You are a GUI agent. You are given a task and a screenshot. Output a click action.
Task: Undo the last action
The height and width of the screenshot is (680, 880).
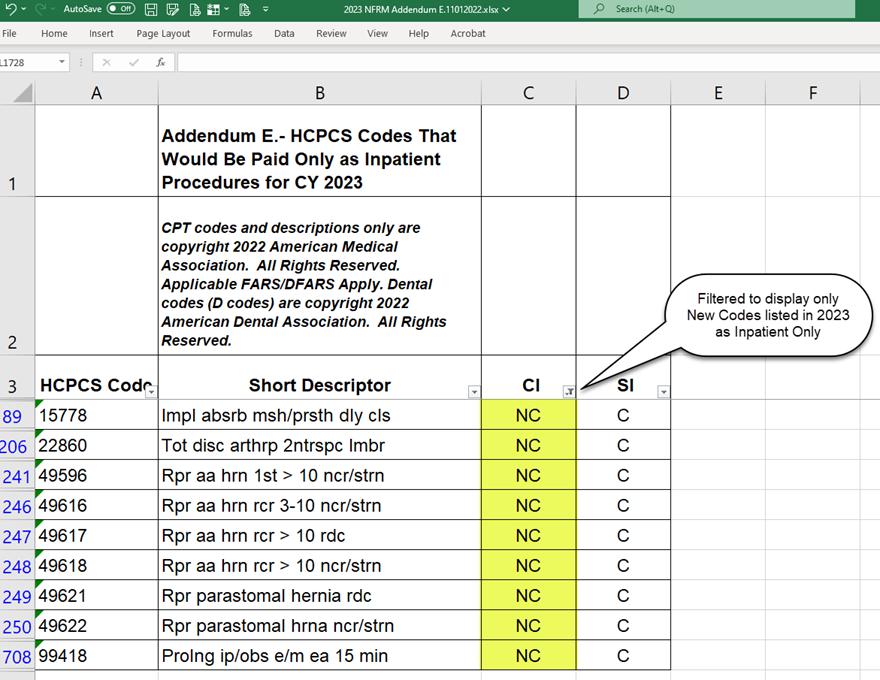click(x=10, y=9)
